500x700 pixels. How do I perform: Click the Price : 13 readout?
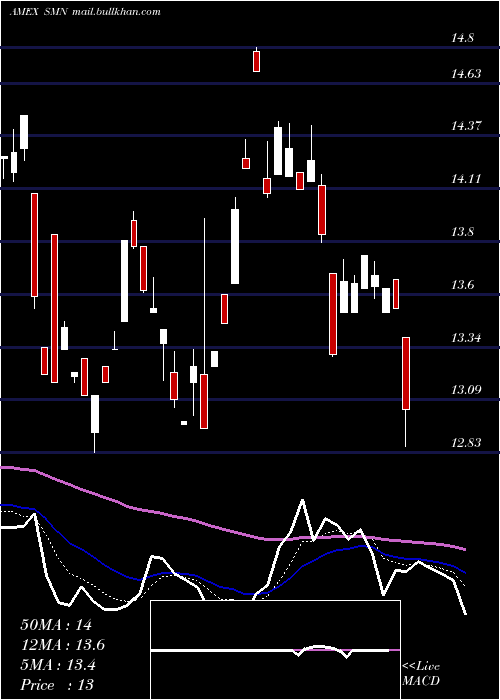pyautogui.click(x=57, y=685)
